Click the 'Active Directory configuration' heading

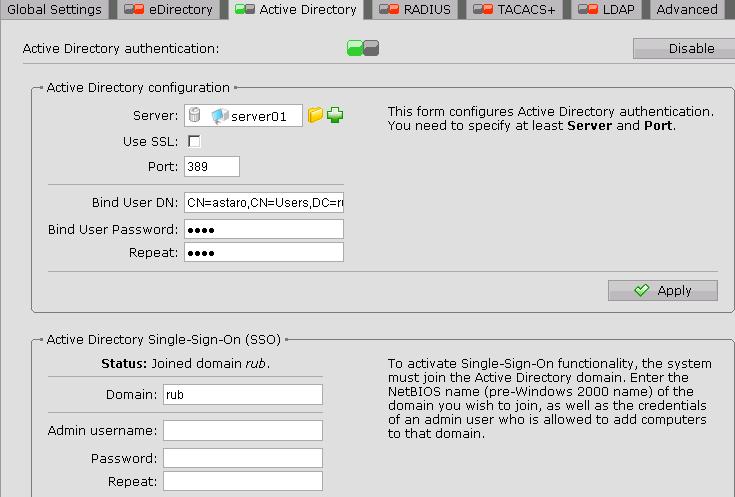pos(138,88)
